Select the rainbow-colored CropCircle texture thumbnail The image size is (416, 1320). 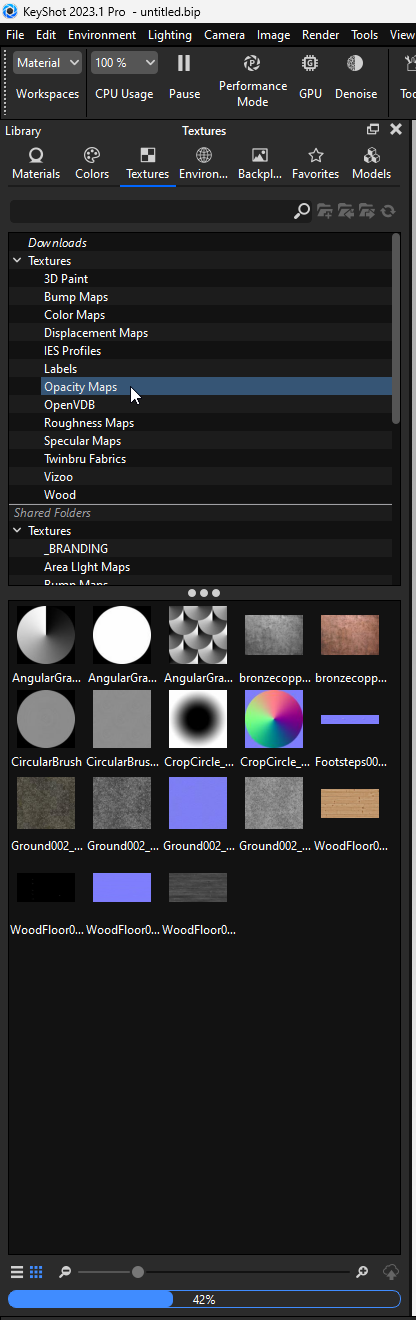click(x=274, y=719)
